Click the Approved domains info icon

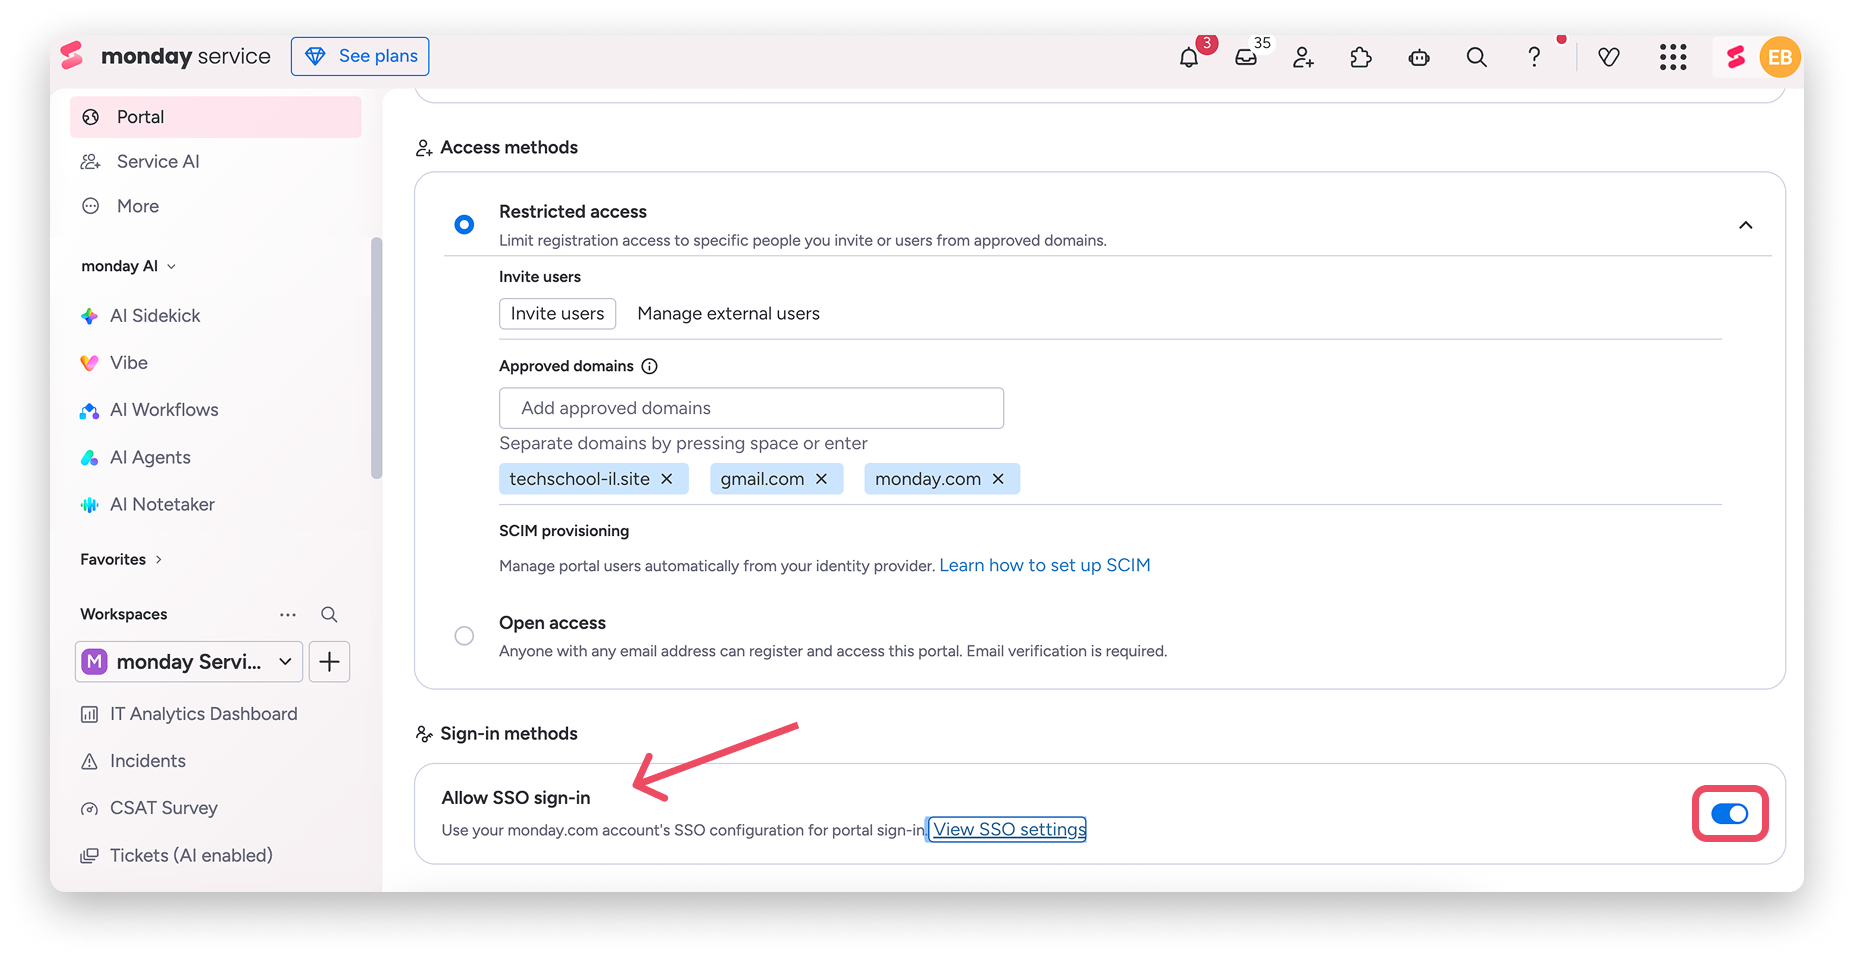click(x=650, y=366)
